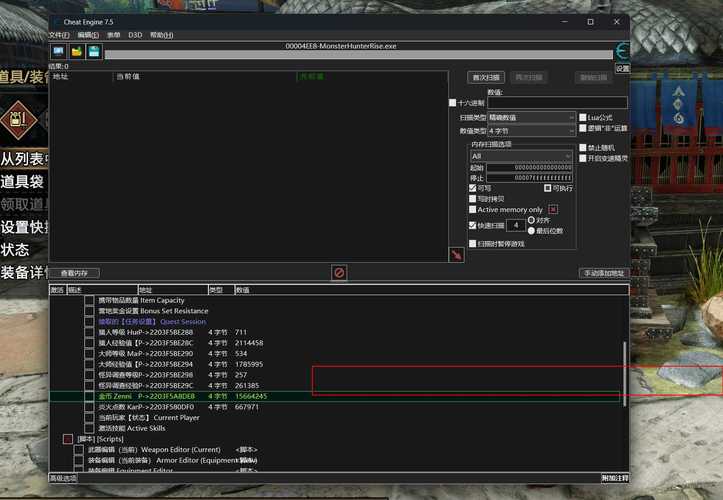Image resolution: width=723 pixels, height=500 pixels.
Task: Click the 设置 settings label under logo
Action: [x=622, y=68]
